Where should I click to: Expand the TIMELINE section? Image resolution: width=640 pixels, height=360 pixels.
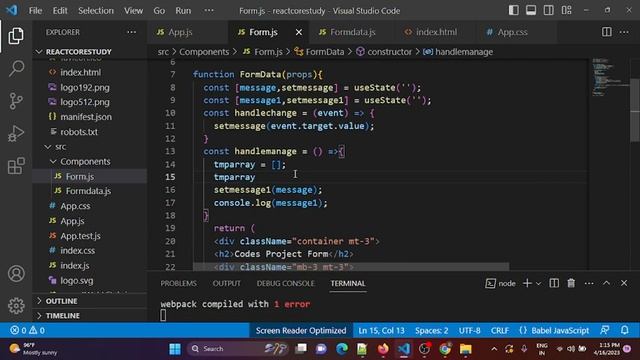point(62,316)
